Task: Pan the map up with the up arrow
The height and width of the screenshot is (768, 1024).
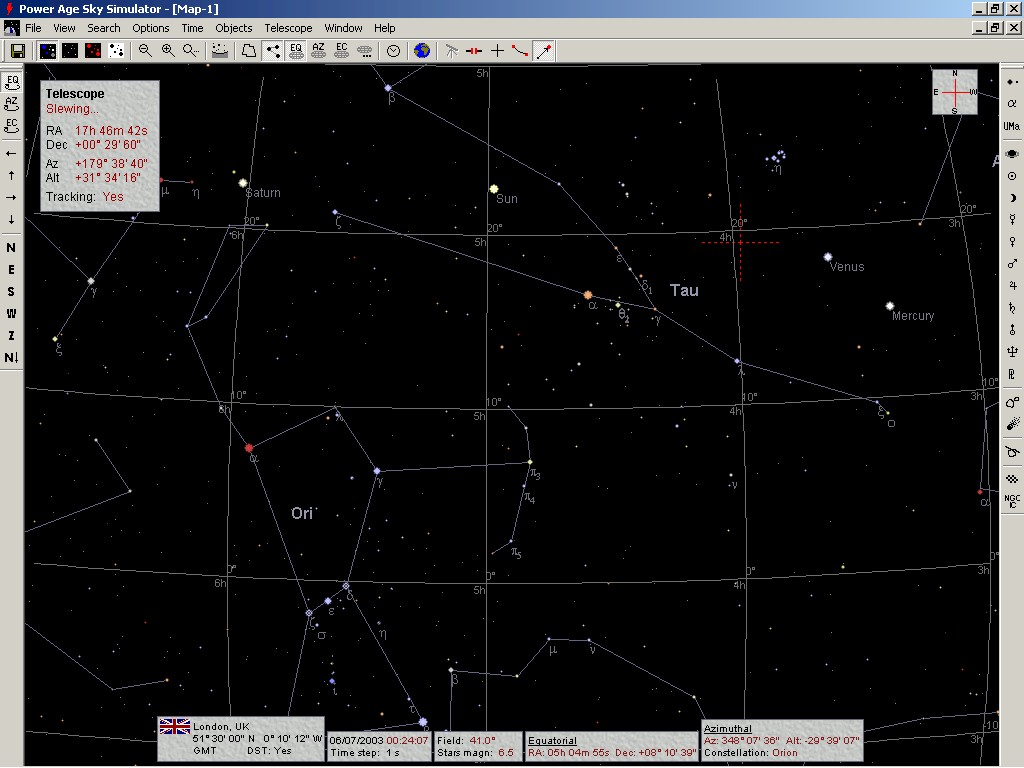Action: point(11,176)
